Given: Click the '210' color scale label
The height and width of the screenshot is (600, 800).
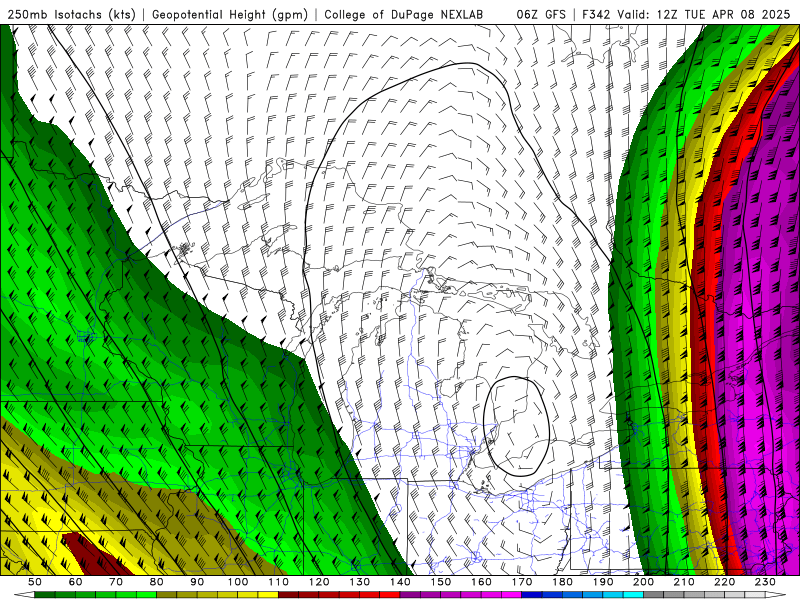Looking at the screenshot, I should tap(685, 582).
